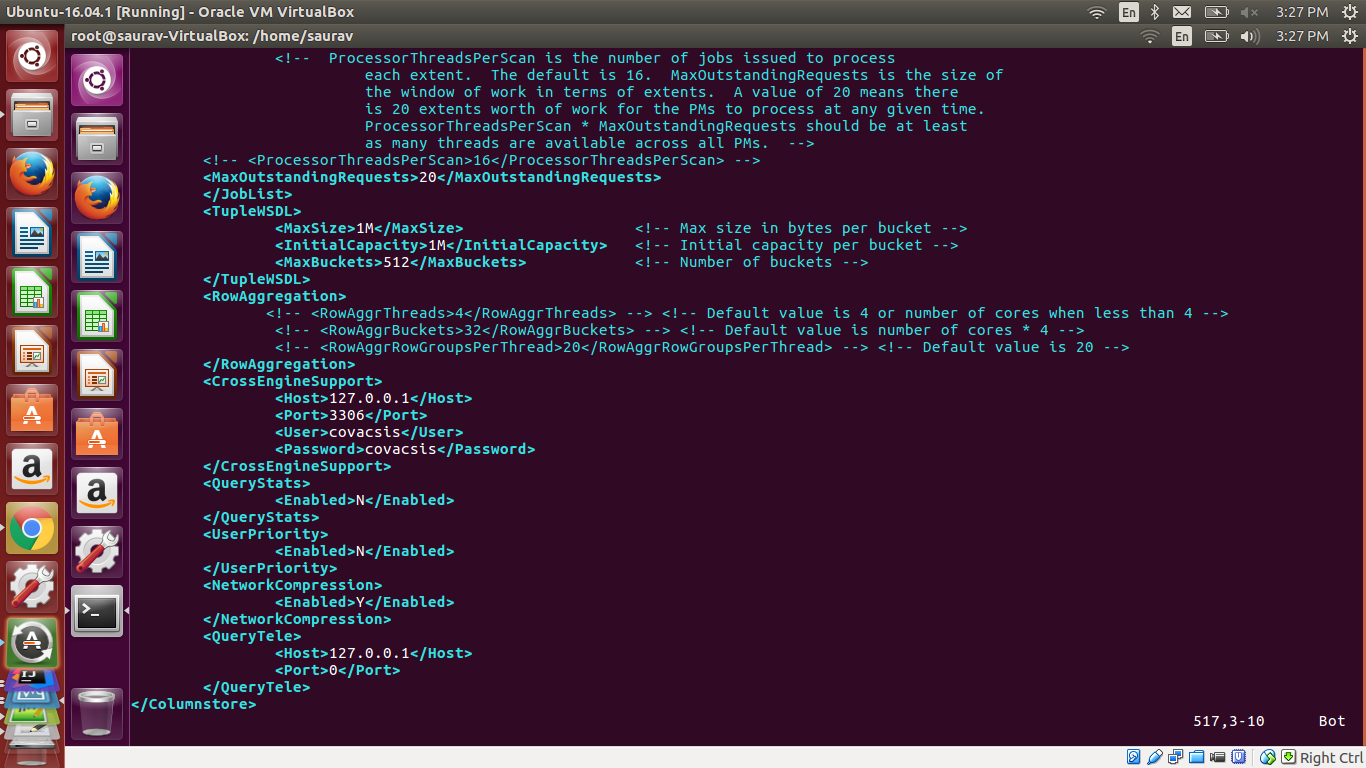This screenshot has height=768, width=1366.
Task: Open Terminal from the guest launcher
Action: coord(97,611)
